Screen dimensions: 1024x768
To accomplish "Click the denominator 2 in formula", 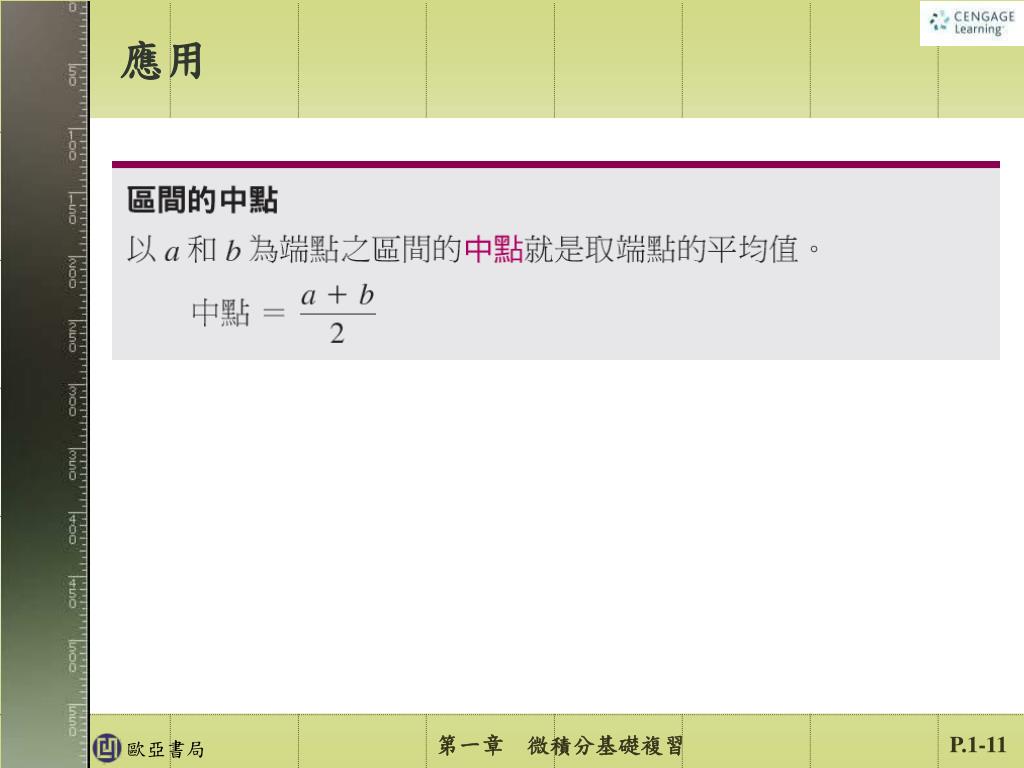I will click(337, 334).
